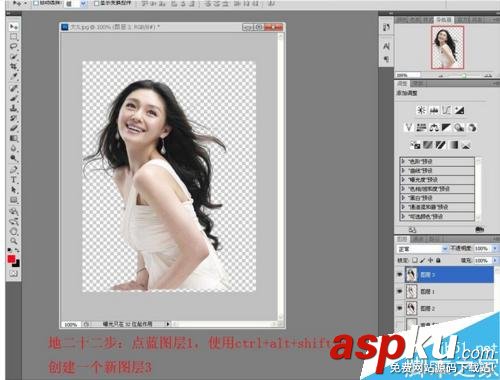
Task: Expand the "可选颜色"预设 preset group
Action: tap(403, 216)
